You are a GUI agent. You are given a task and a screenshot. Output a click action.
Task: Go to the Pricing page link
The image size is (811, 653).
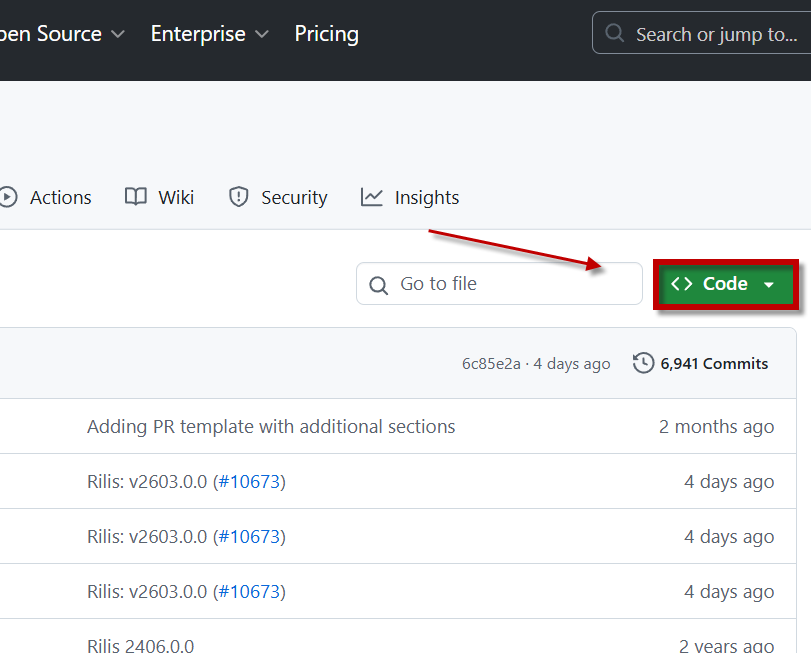[326, 34]
